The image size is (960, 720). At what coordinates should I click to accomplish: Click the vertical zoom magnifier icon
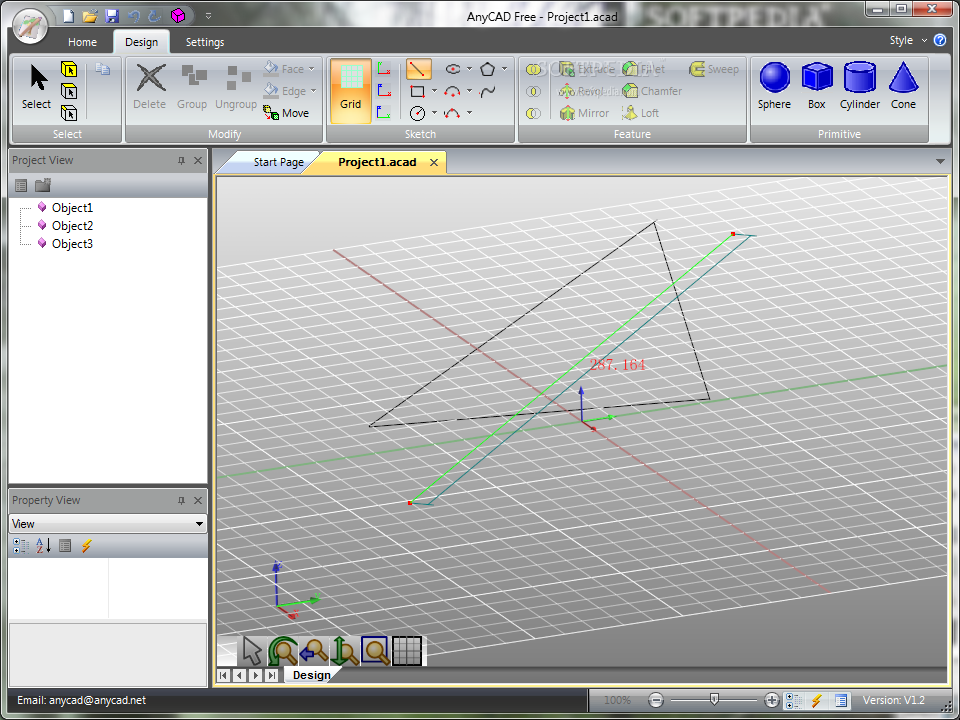[x=344, y=650]
